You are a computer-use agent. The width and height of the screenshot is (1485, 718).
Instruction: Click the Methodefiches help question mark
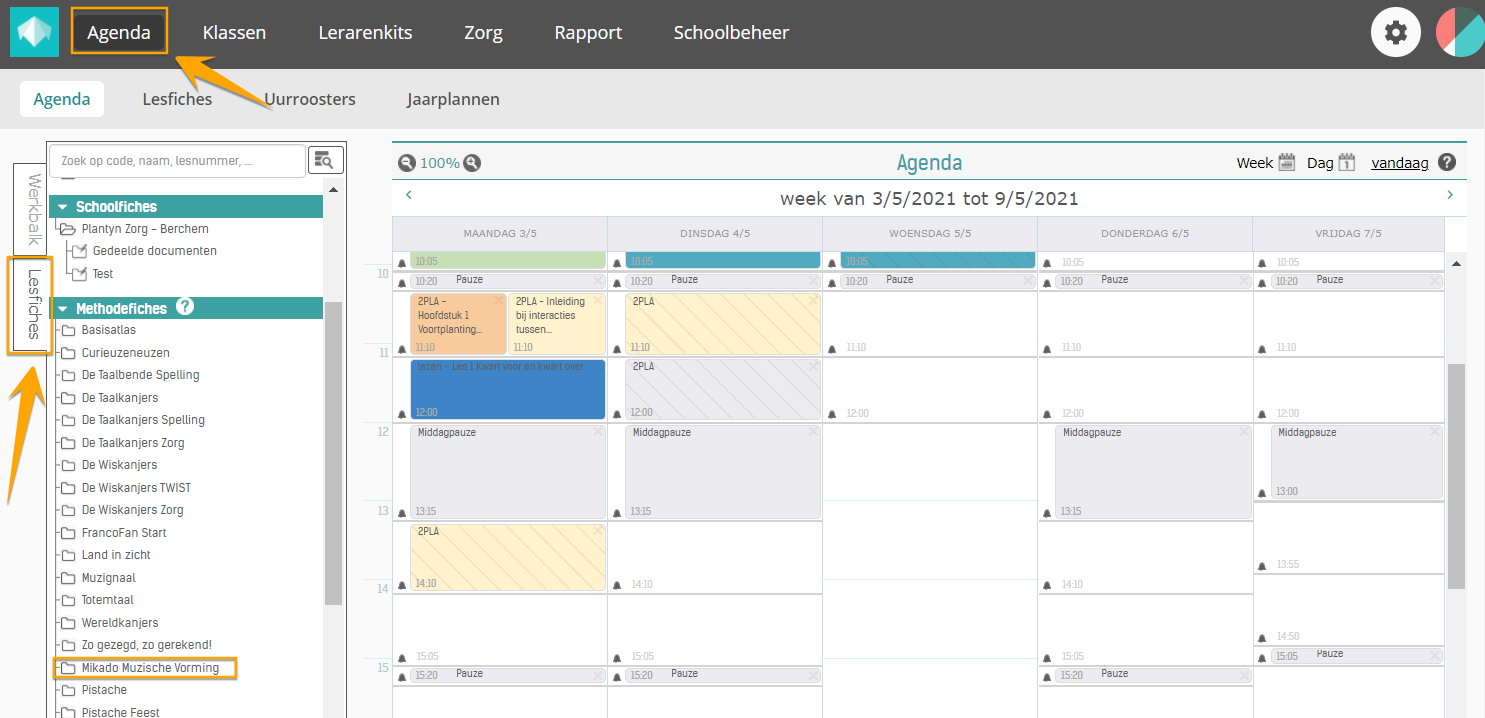pos(185,307)
